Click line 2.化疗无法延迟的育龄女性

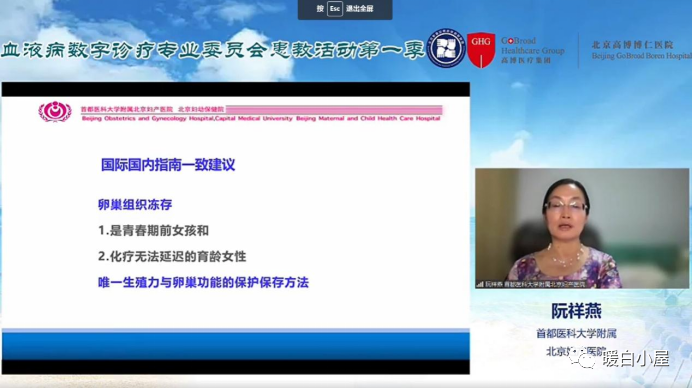(x=172, y=256)
